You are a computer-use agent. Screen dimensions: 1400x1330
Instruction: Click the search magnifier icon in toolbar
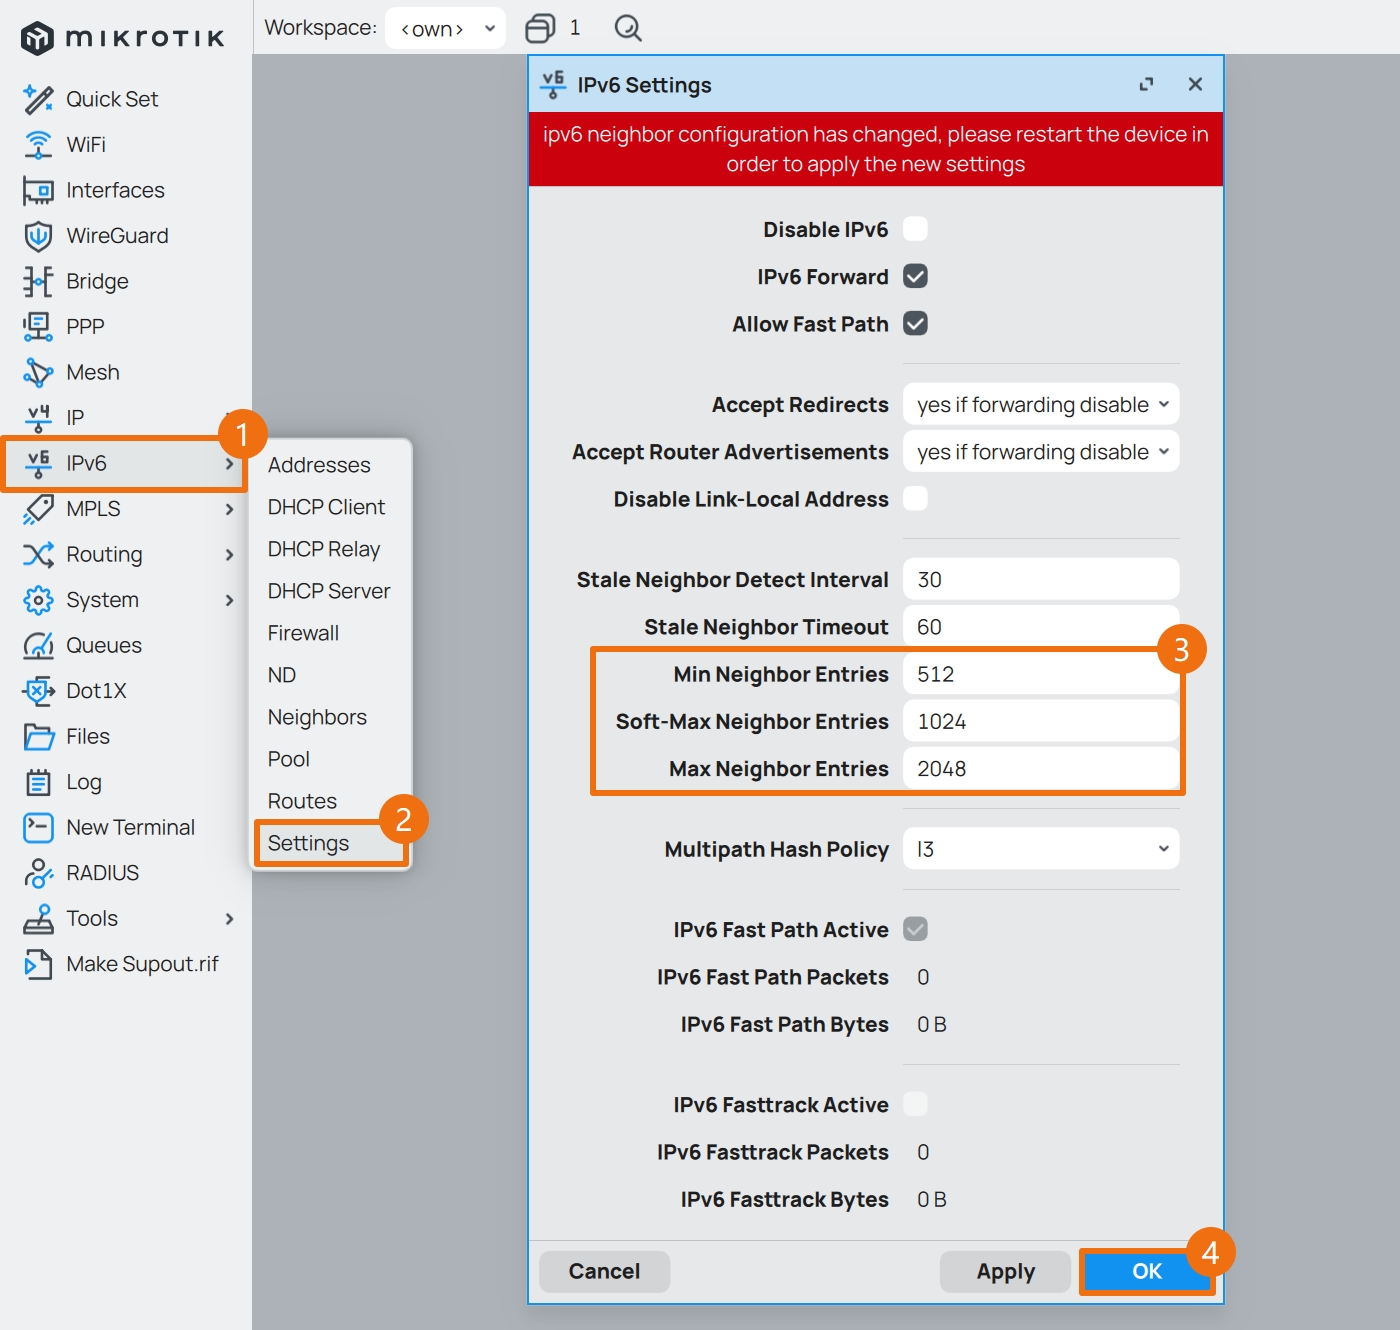627,28
